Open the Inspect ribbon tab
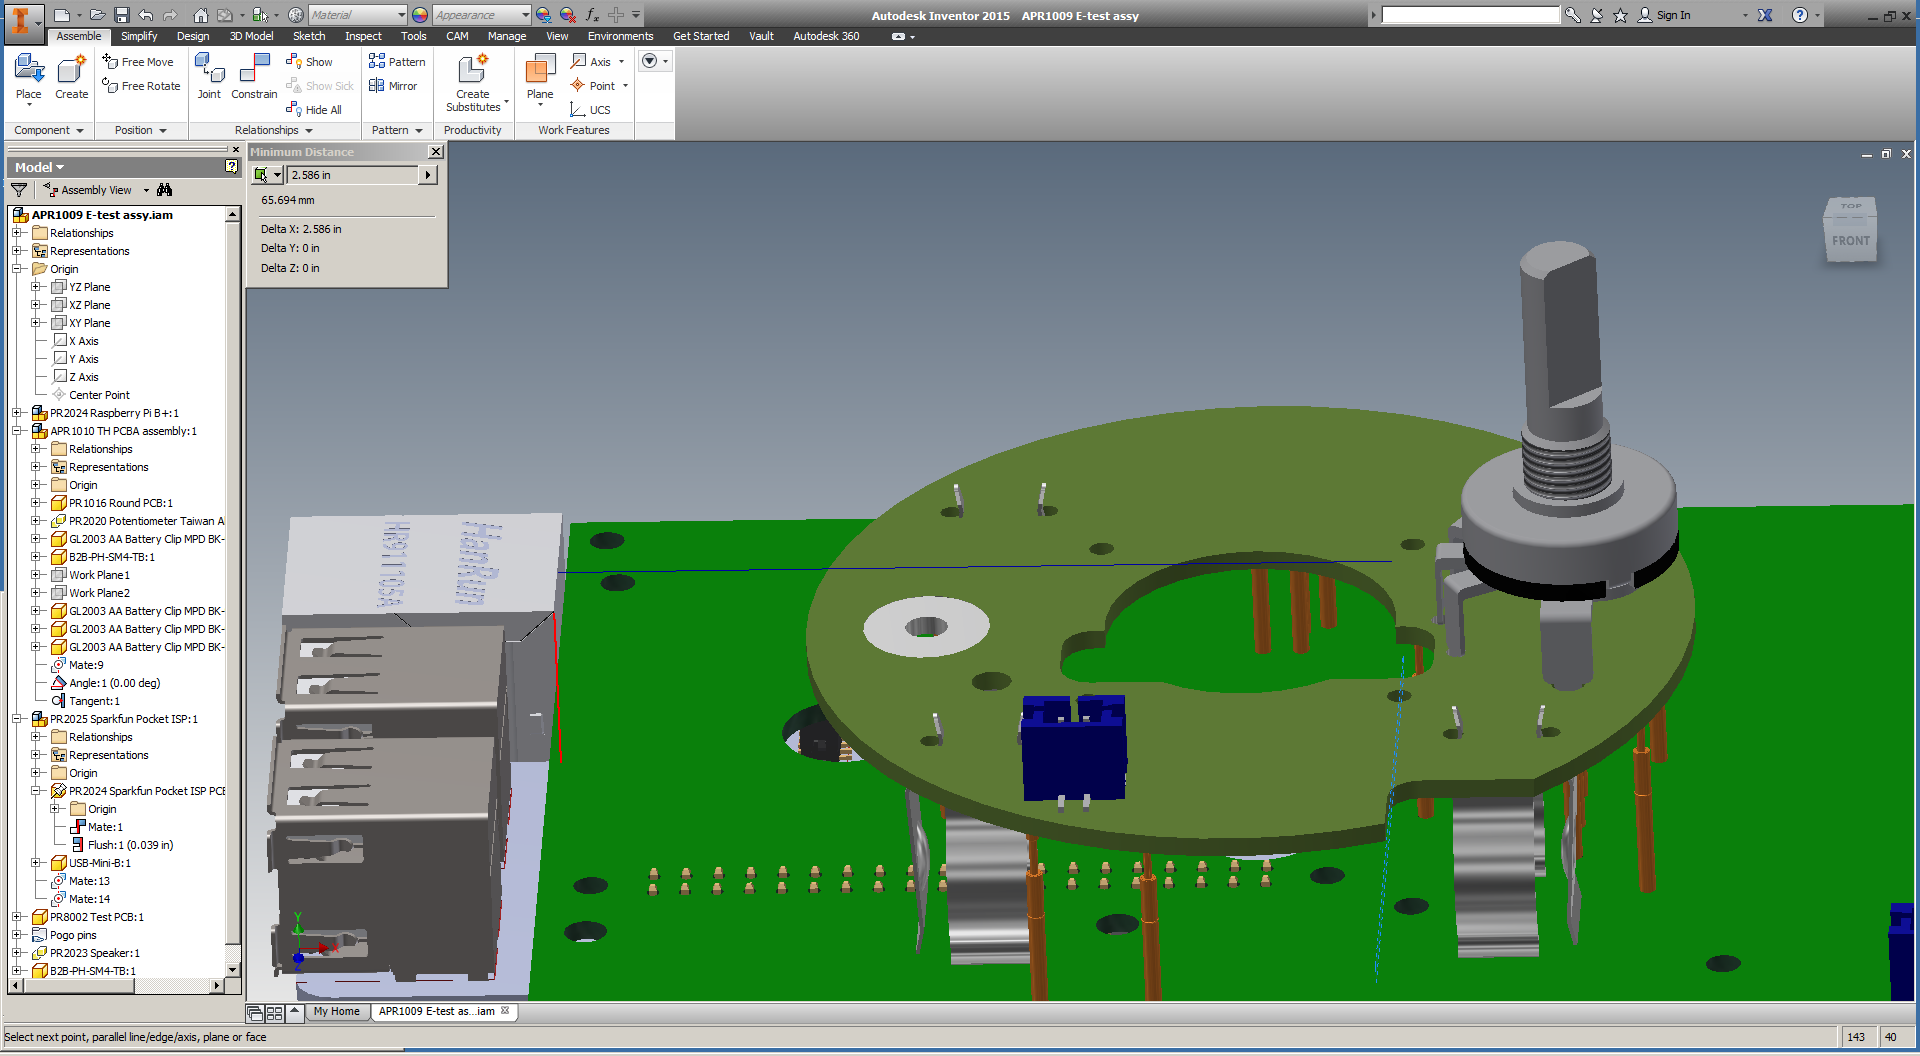 (363, 36)
